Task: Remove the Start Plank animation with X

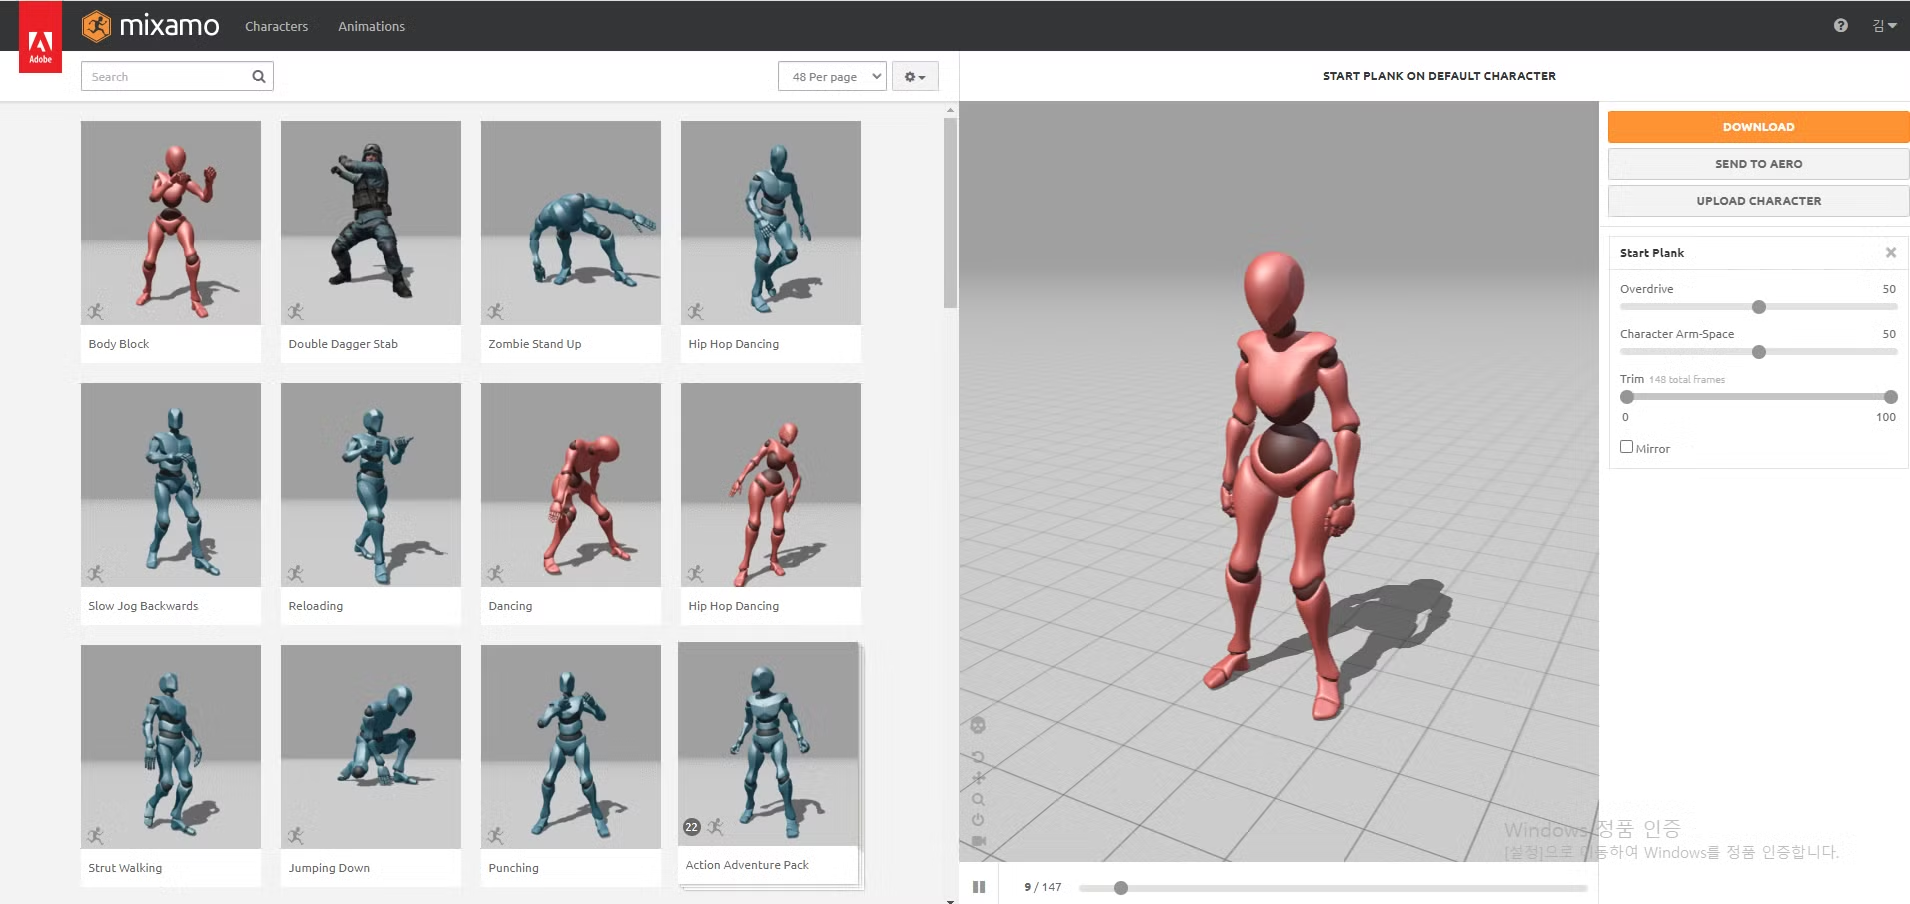Action: (x=1891, y=253)
